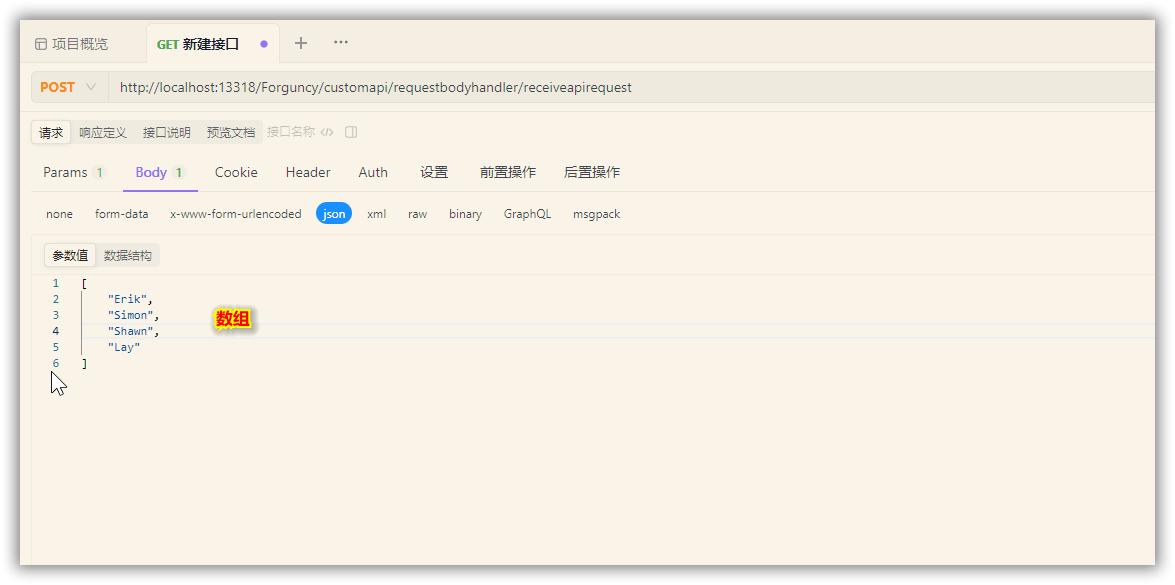Open the 预览文档 tab
Viewport: 1175px width, 585px height.
click(x=233, y=130)
